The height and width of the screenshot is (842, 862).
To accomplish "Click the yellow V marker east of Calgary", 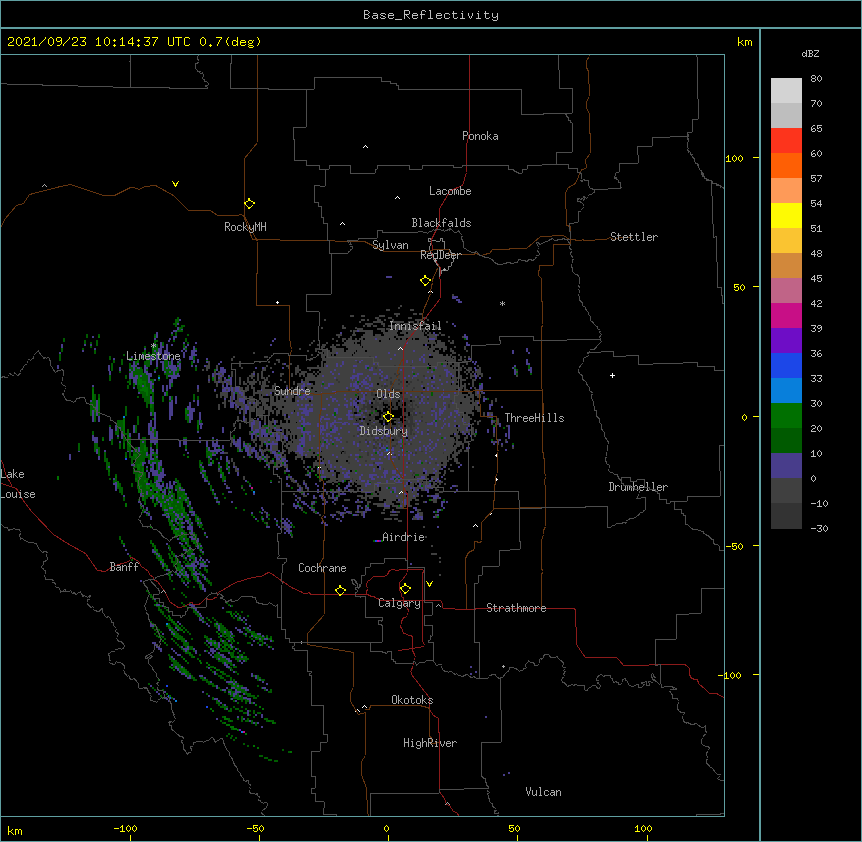I will pos(429,584).
